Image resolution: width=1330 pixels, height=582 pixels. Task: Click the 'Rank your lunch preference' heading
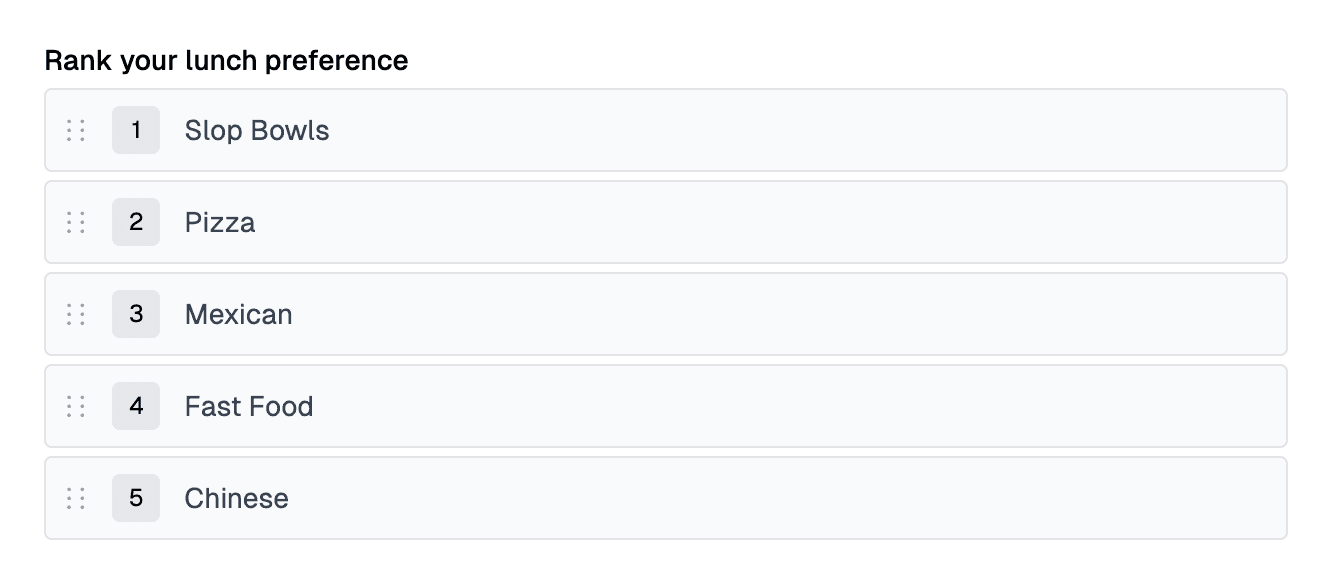[225, 60]
